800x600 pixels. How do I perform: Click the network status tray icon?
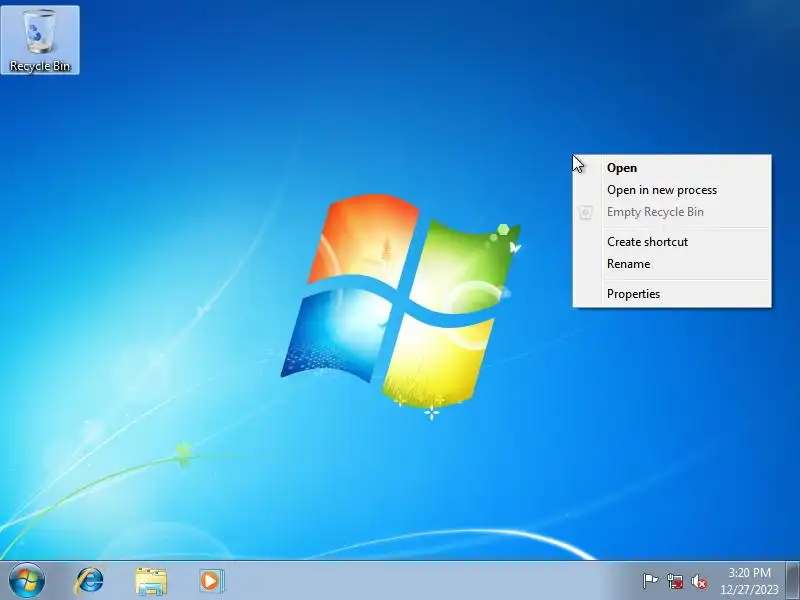click(674, 581)
